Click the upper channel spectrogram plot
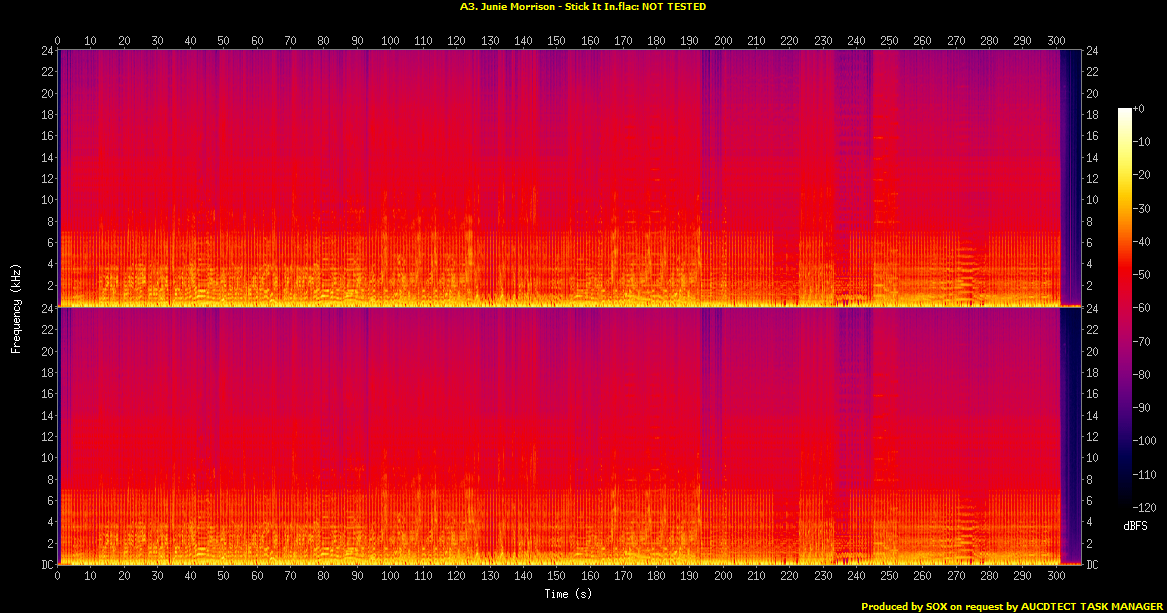1167x613 pixels. 569,179
